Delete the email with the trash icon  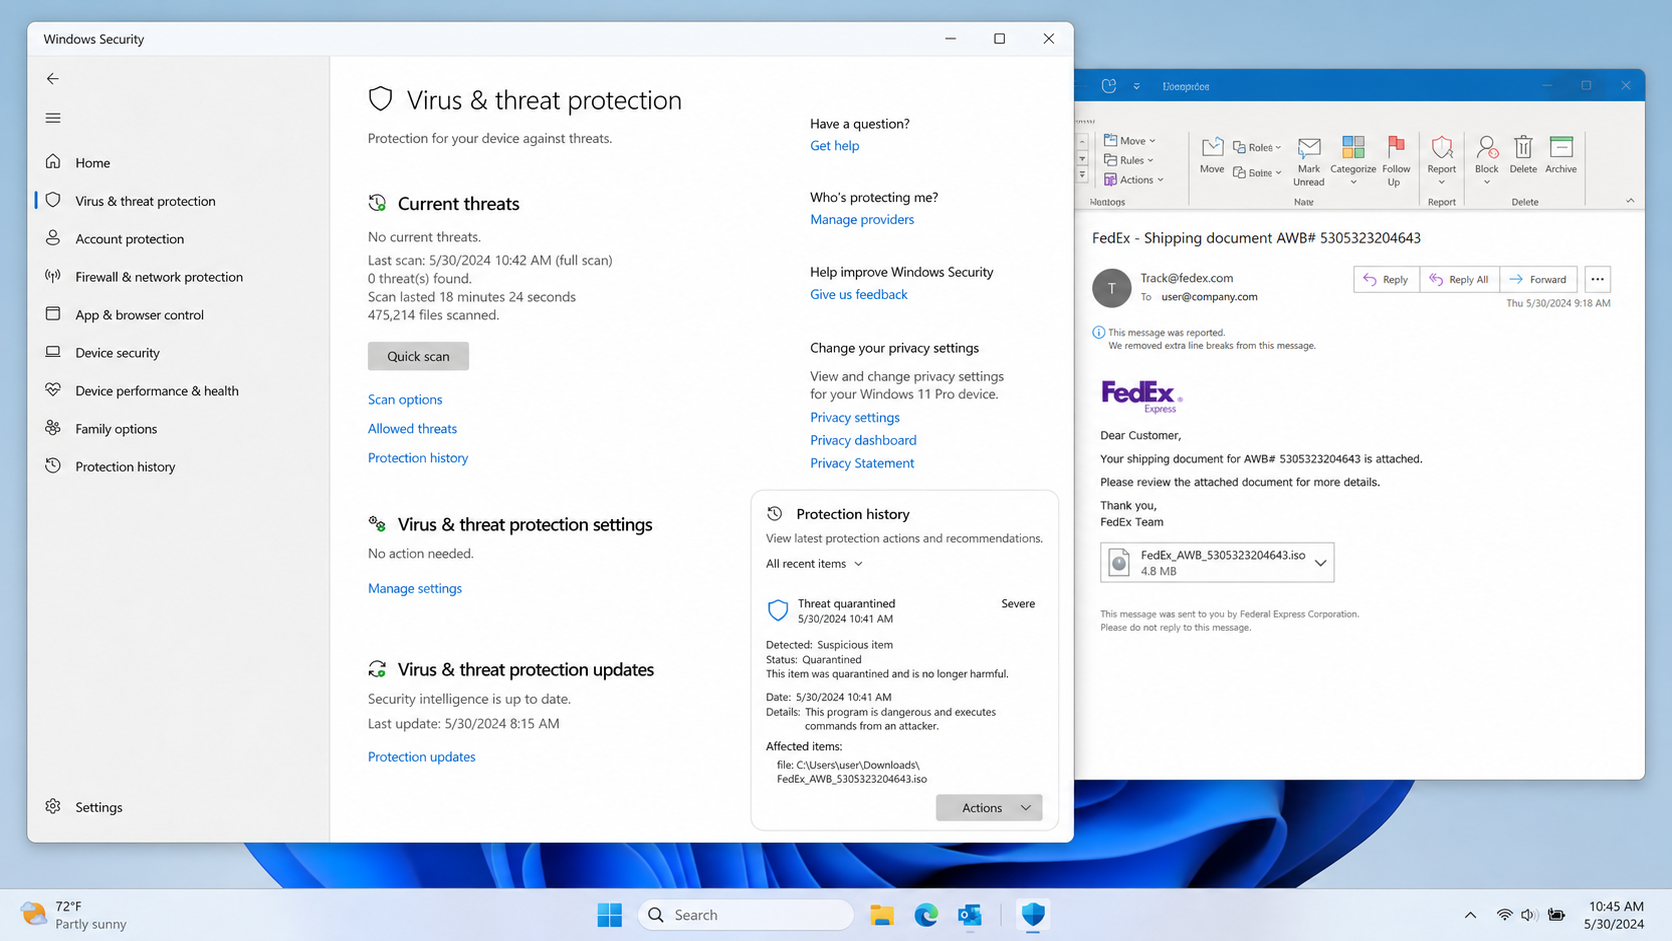point(1523,155)
